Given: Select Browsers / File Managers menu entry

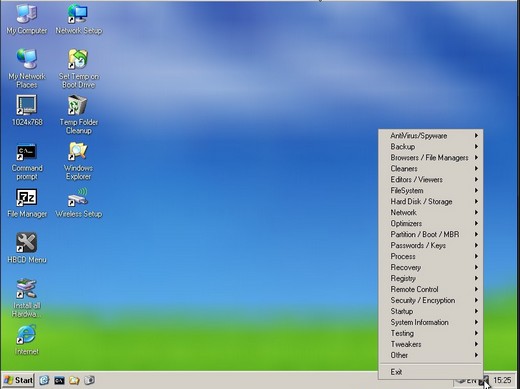Looking at the screenshot, I should (x=431, y=158).
